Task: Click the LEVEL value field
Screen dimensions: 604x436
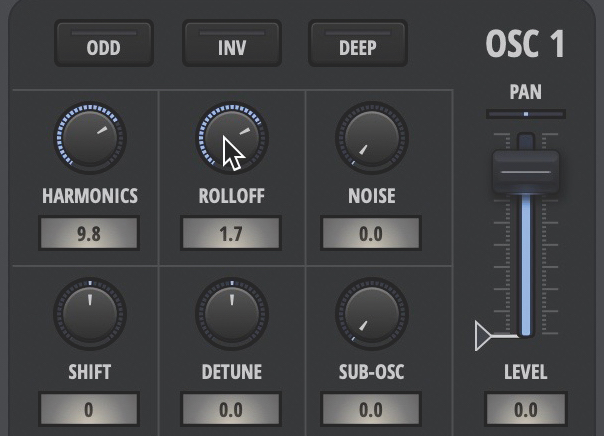Action: pos(526,409)
